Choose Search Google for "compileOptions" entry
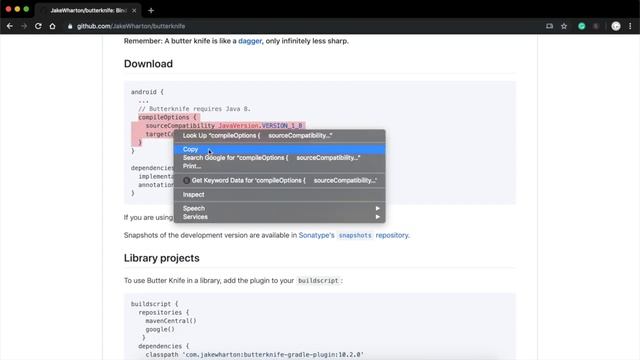 [x=280, y=158]
